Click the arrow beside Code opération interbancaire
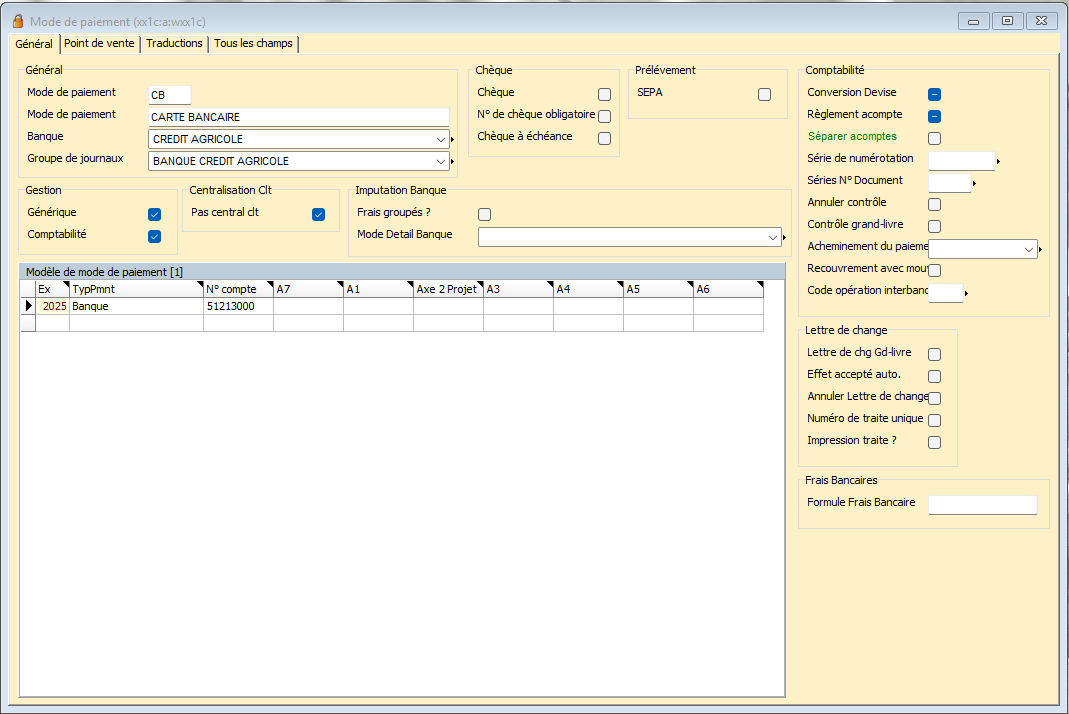 coord(966,294)
